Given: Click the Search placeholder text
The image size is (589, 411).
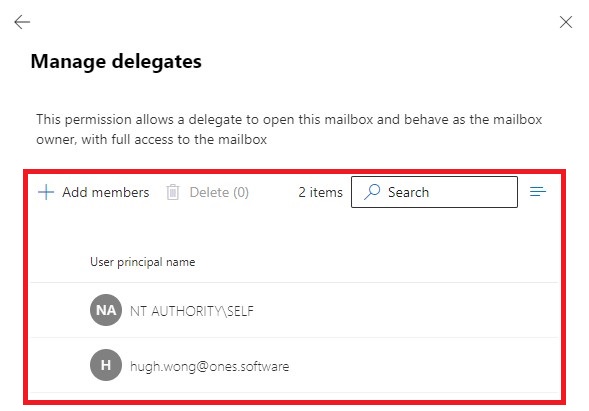Looking at the screenshot, I should 408,192.
